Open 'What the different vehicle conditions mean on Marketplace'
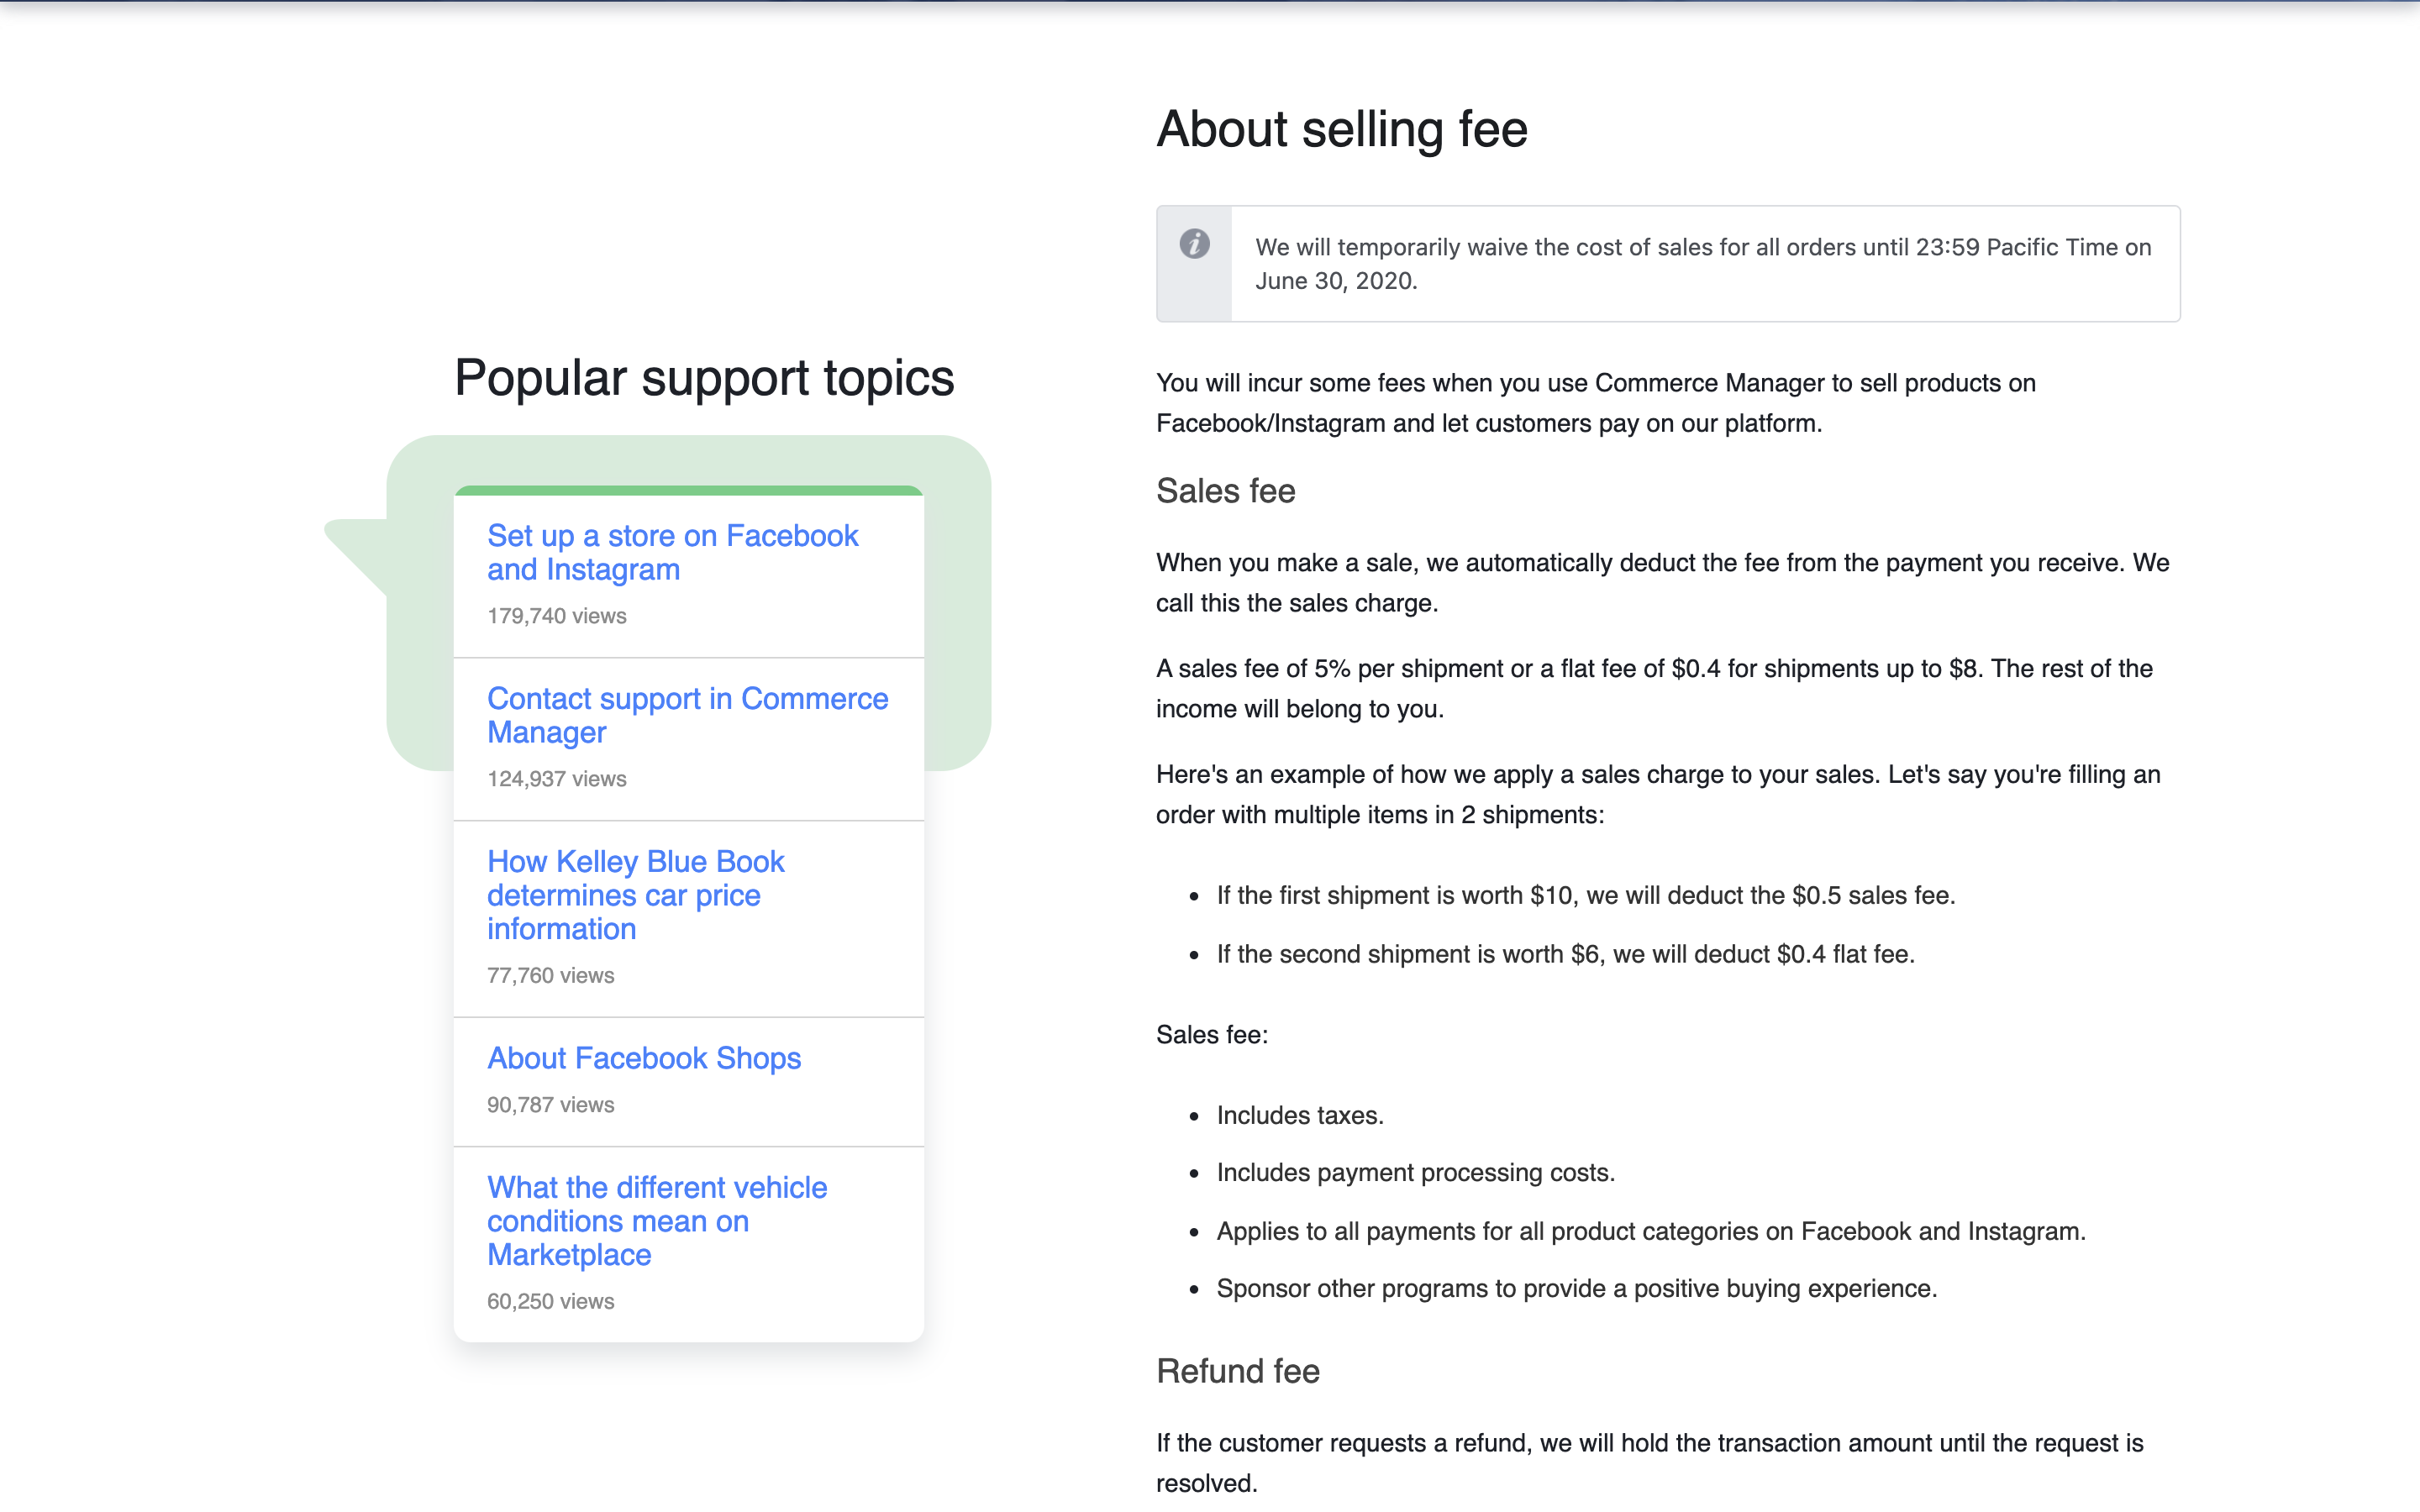 point(657,1221)
